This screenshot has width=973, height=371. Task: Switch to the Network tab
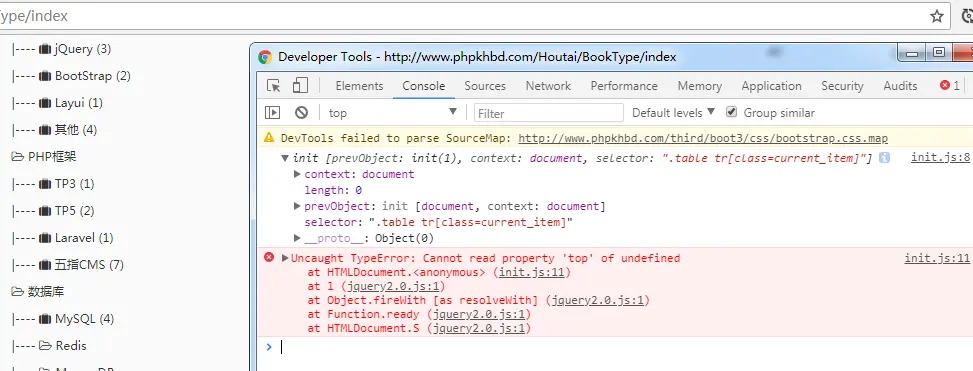(x=548, y=86)
